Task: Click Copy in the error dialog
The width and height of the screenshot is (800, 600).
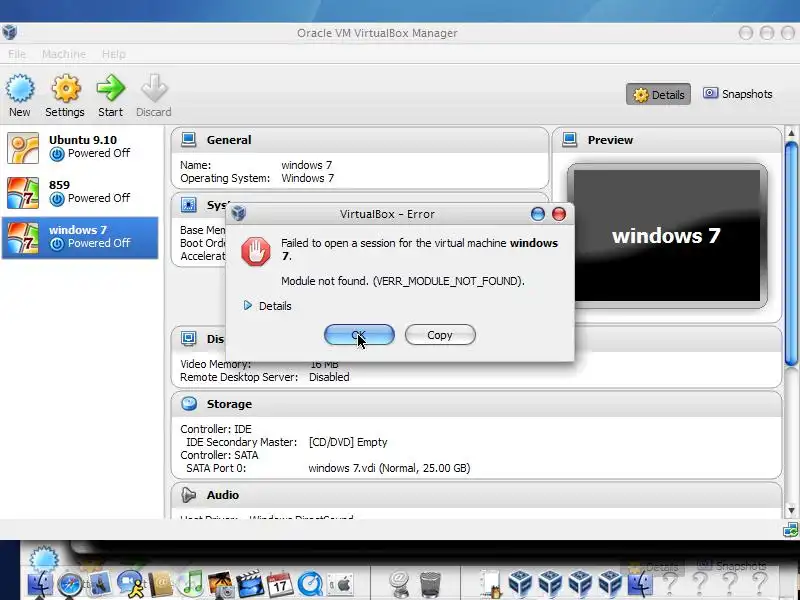Action: (440, 335)
